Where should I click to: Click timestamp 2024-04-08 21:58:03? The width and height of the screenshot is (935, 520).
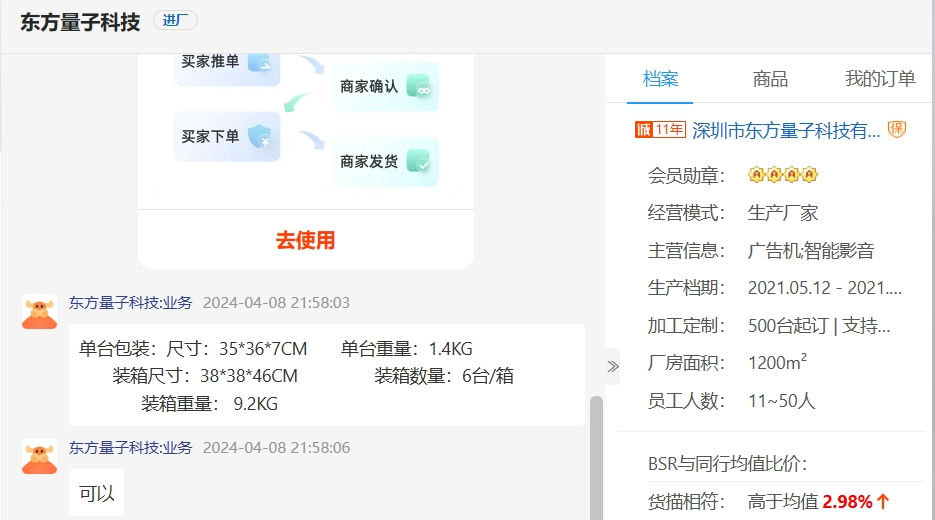click(276, 303)
